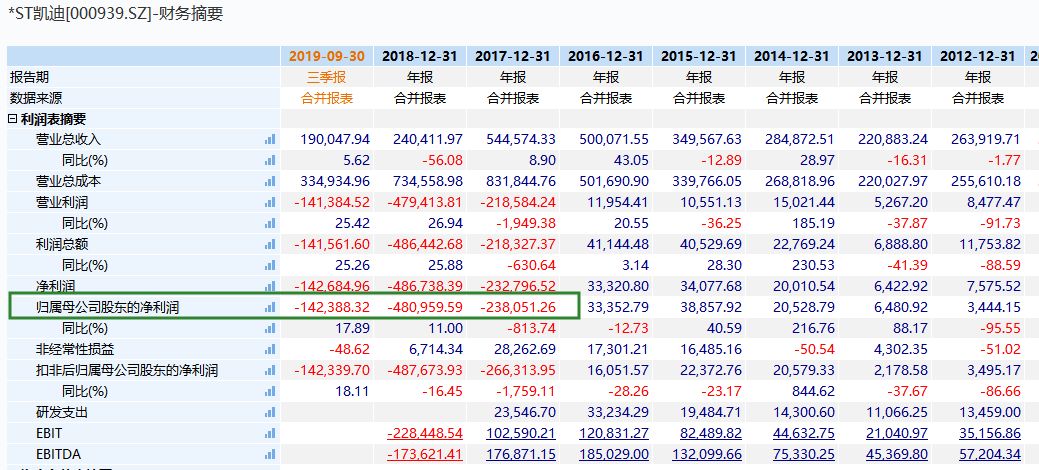
Task: Select the 2019-09-30 column header
Action: pos(327,56)
